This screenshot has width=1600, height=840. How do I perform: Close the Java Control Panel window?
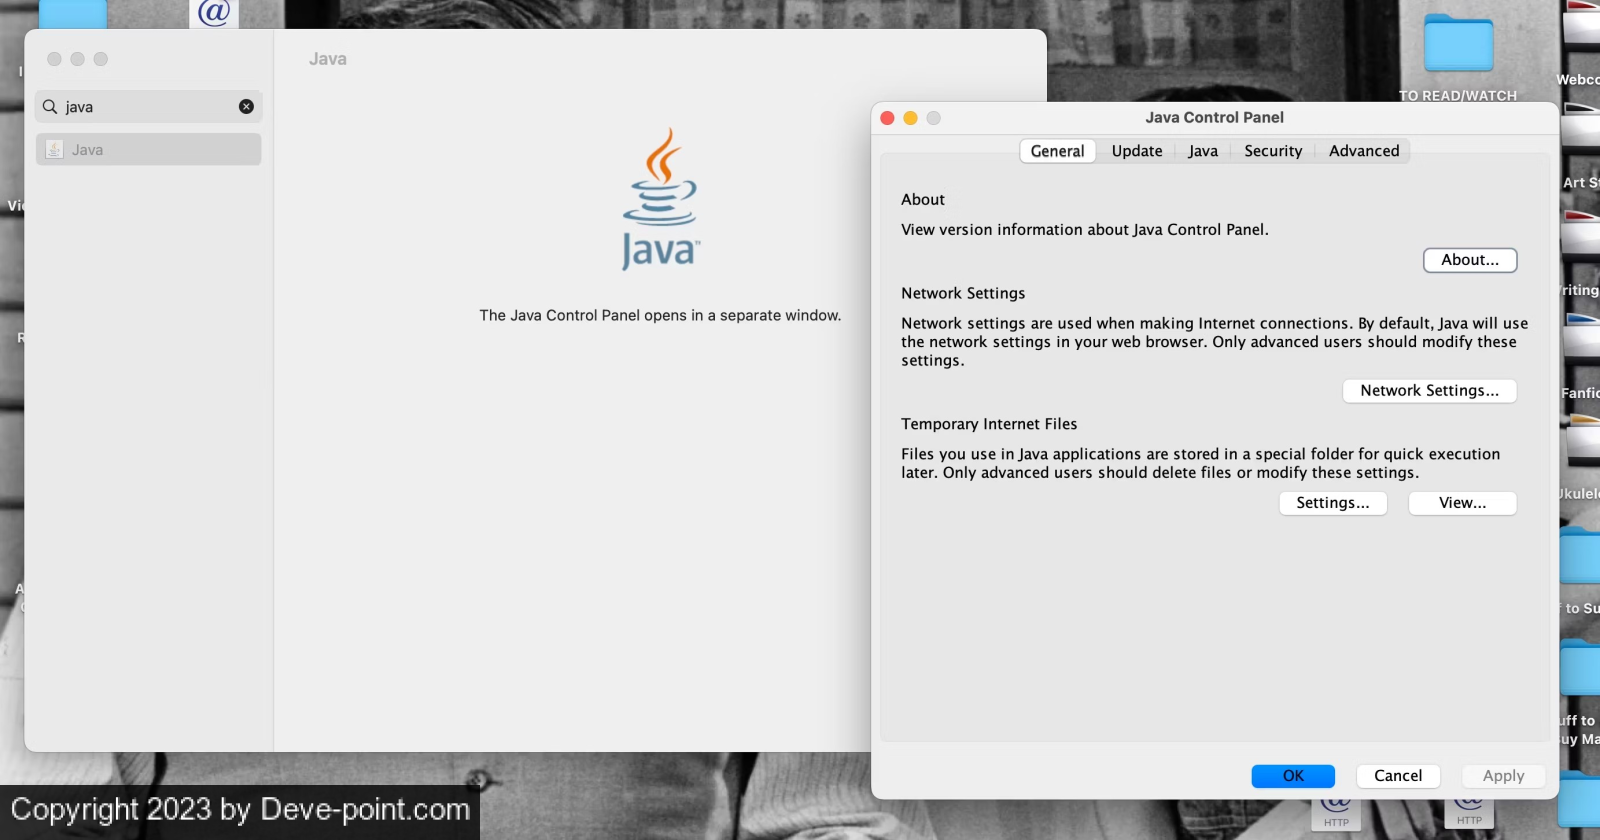point(887,118)
